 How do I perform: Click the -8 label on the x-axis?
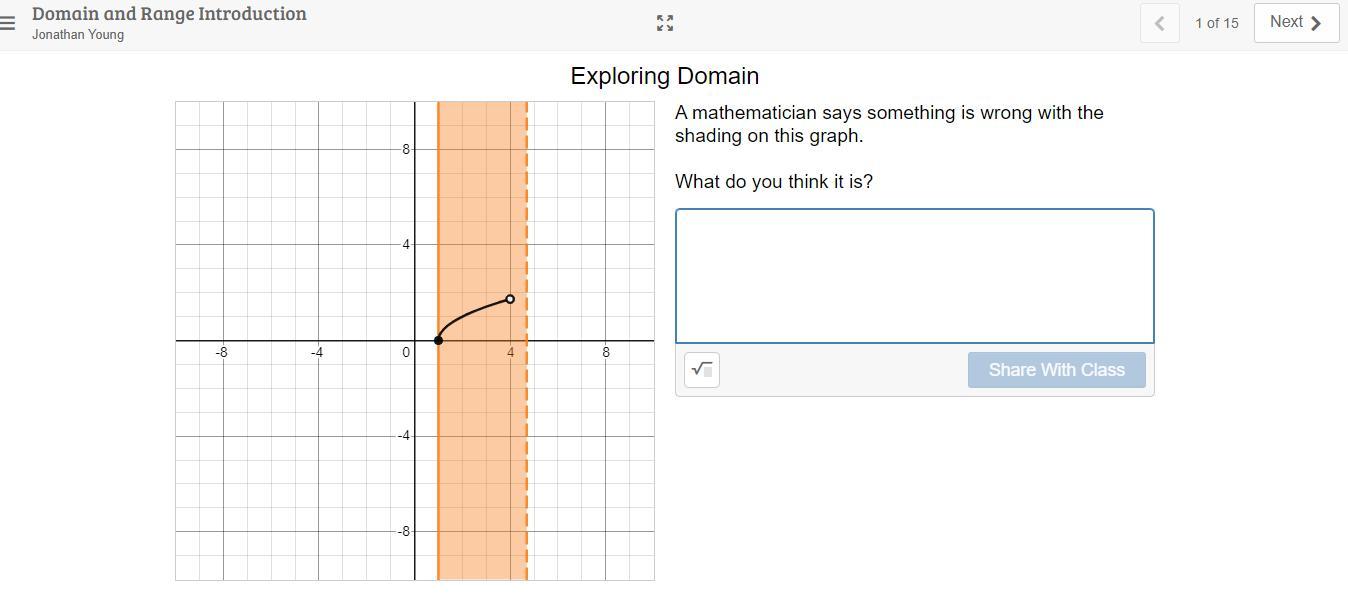[221, 352]
